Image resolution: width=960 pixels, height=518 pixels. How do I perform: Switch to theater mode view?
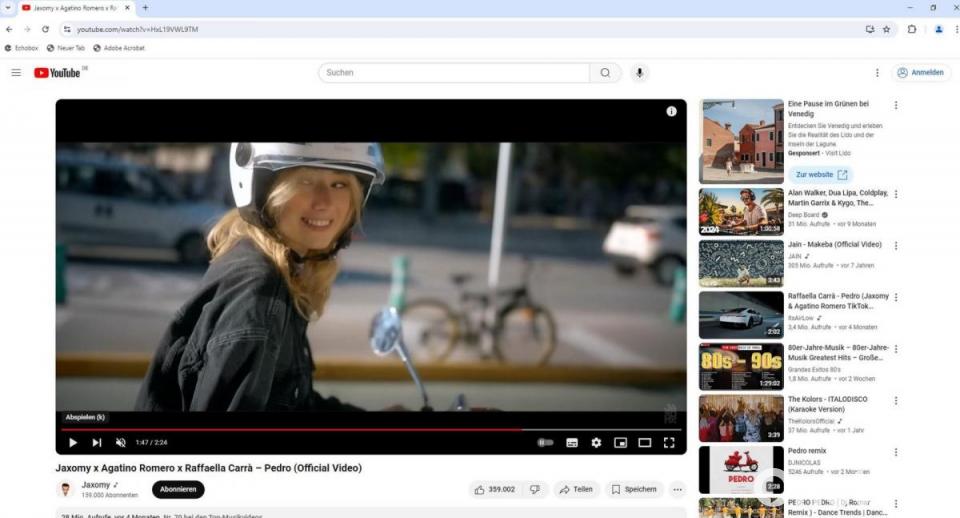click(645, 442)
